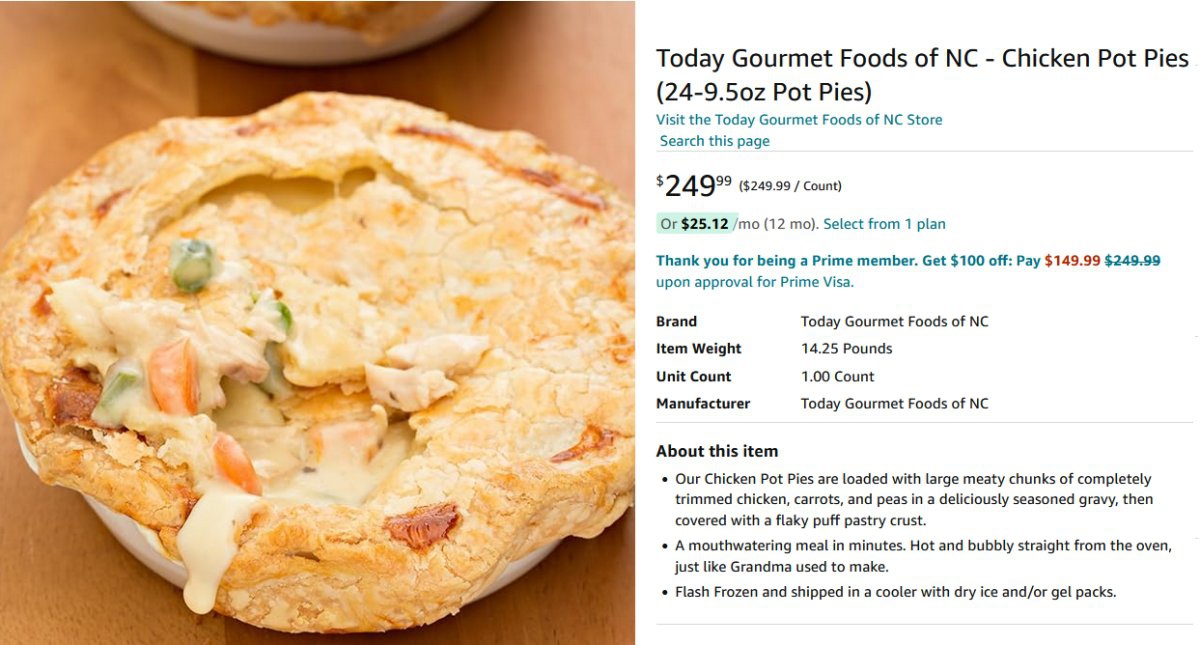
Task: Click the red $149.99 discounted price
Action: tap(1072, 261)
